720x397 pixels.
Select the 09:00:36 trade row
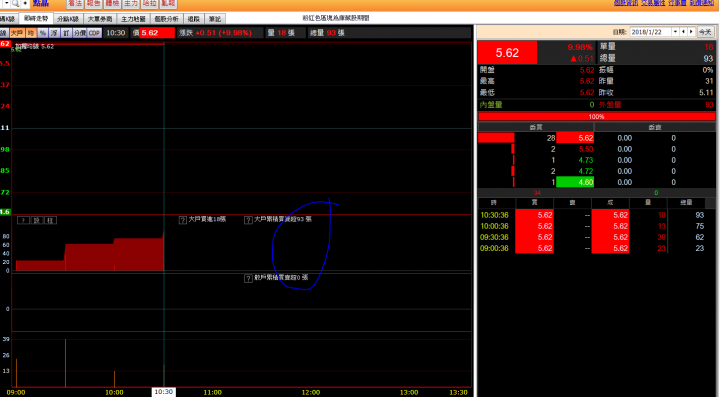click(596, 248)
